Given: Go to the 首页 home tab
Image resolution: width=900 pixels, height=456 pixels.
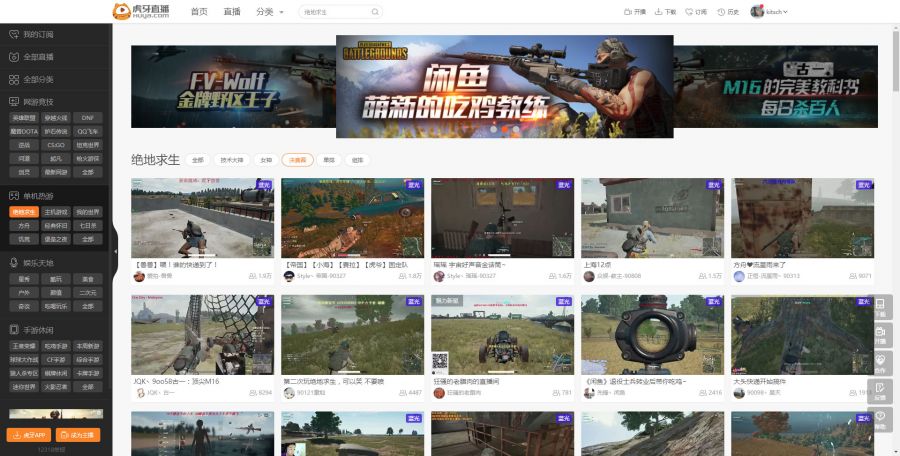Looking at the screenshot, I should tap(199, 12).
